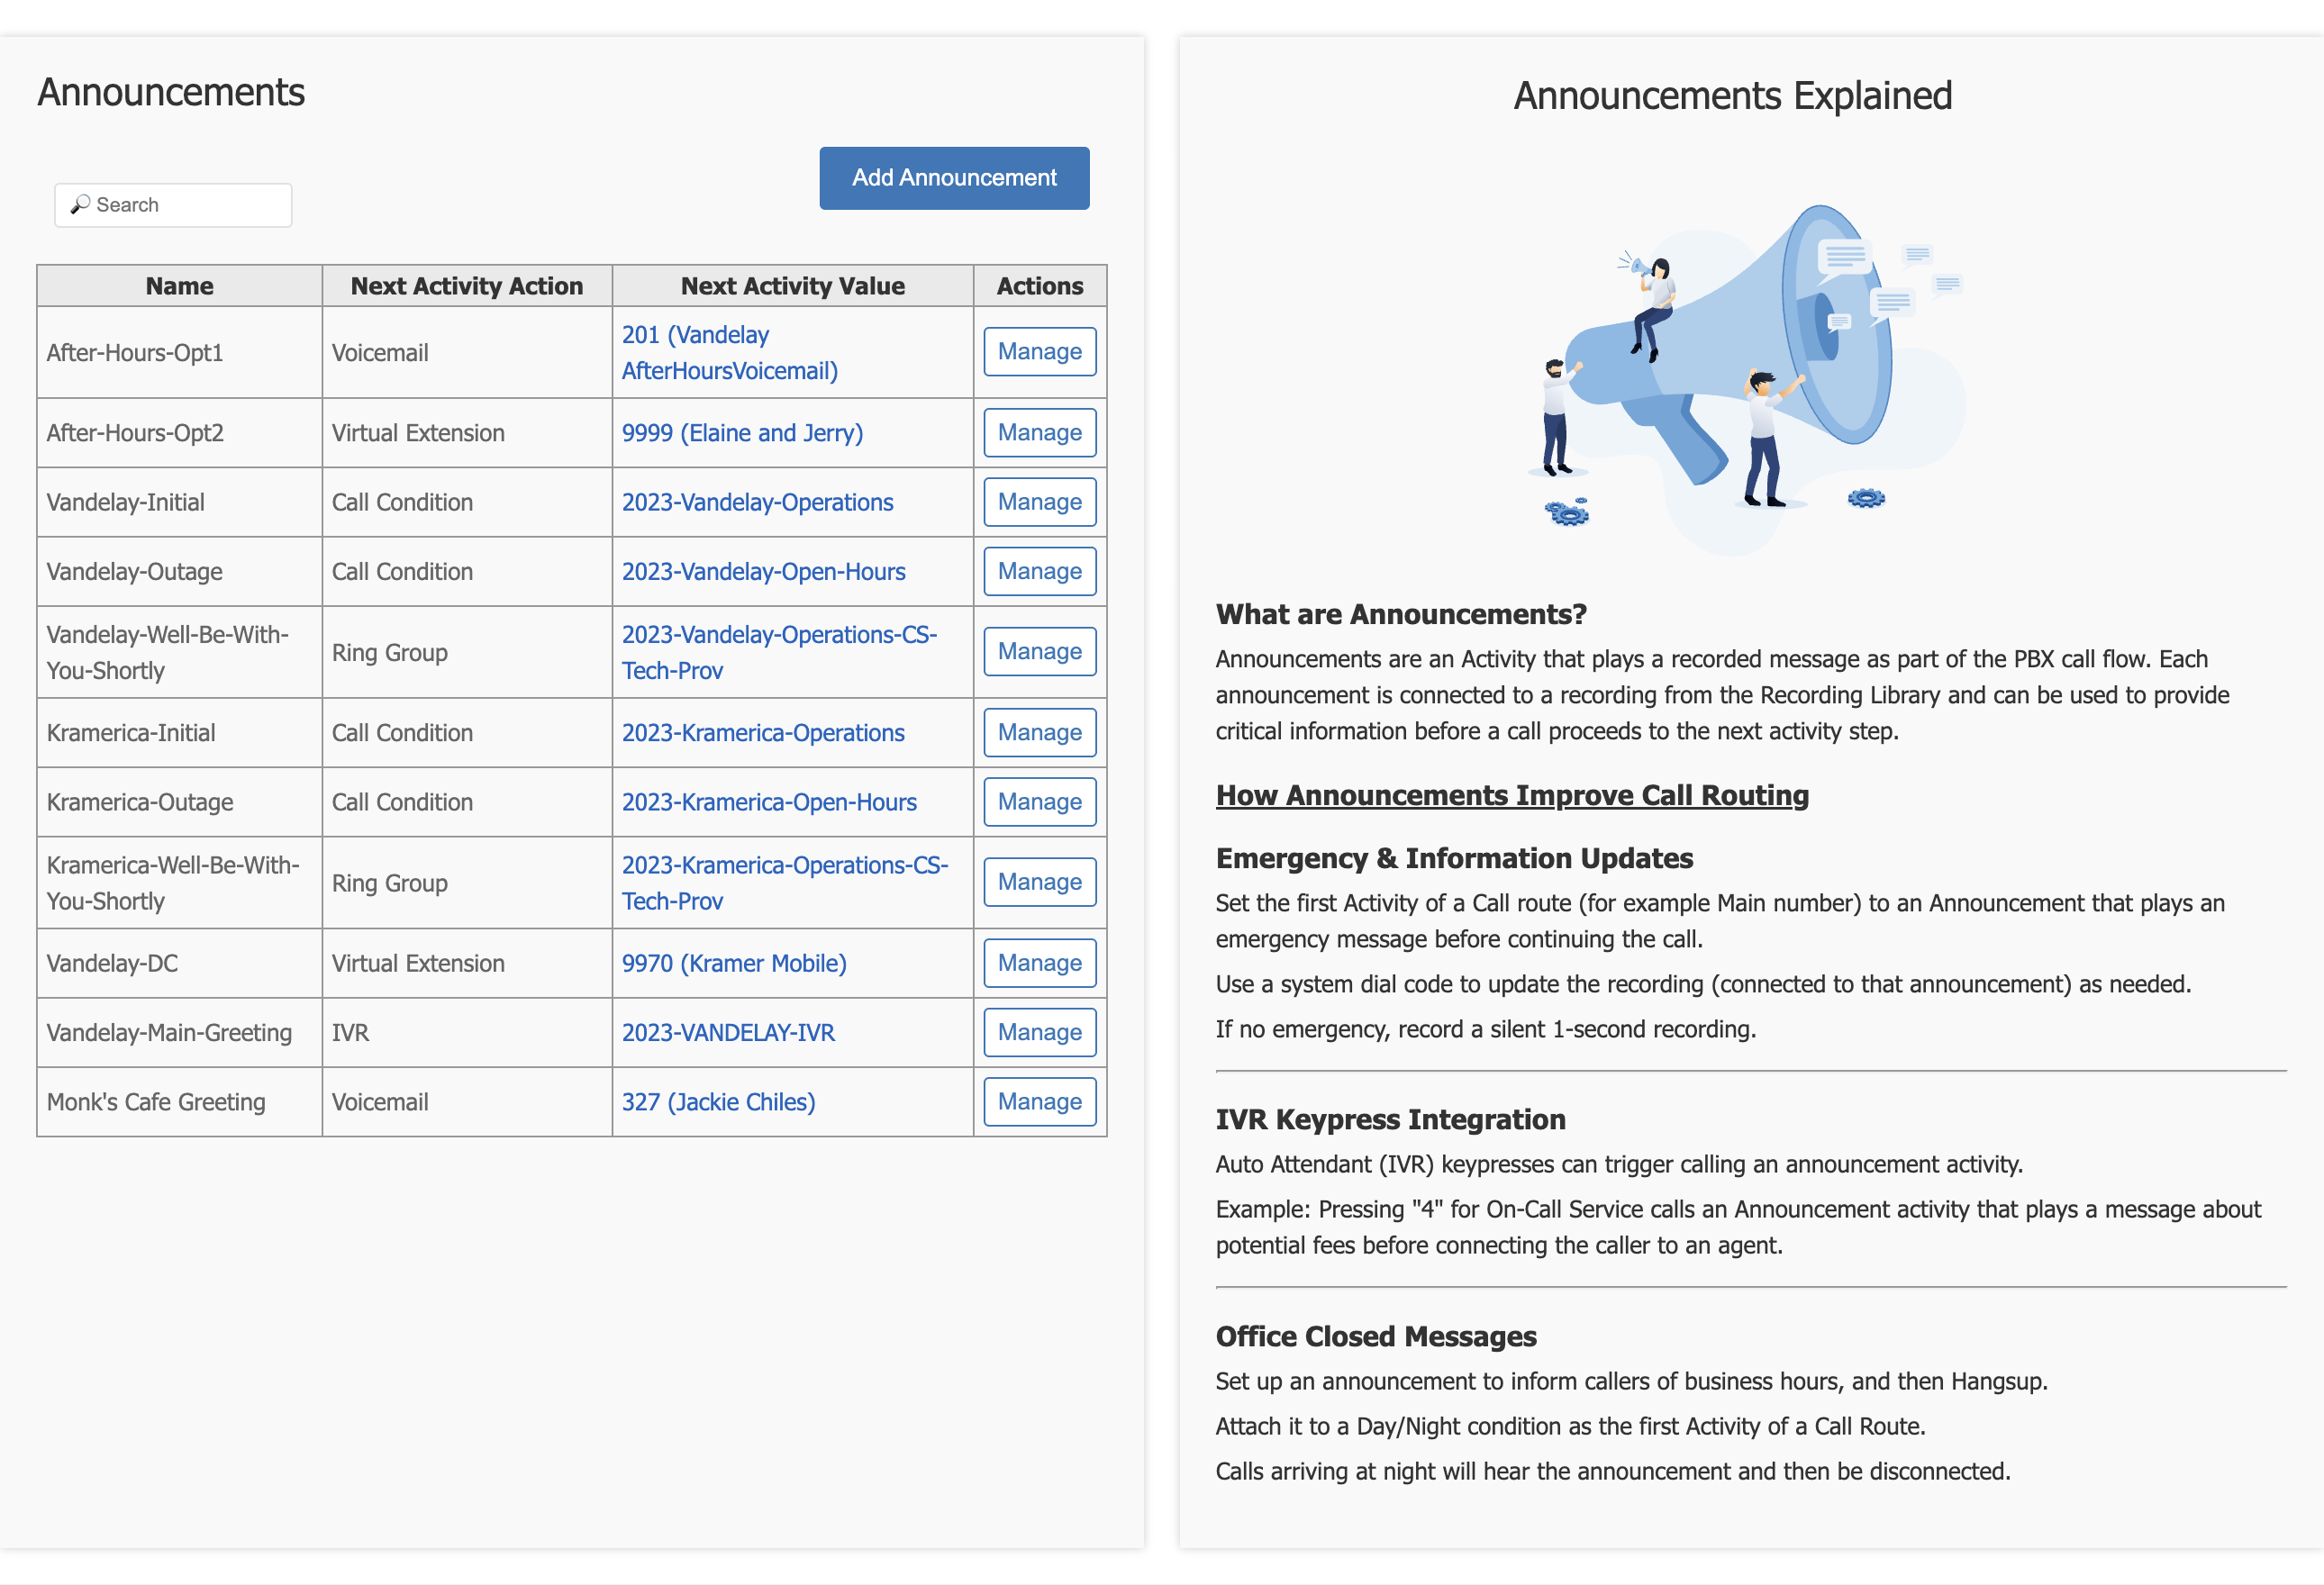
Task: Click the IVR Keypress Integration heading
Action: pyautogui.click(x=1391, y=1119)
